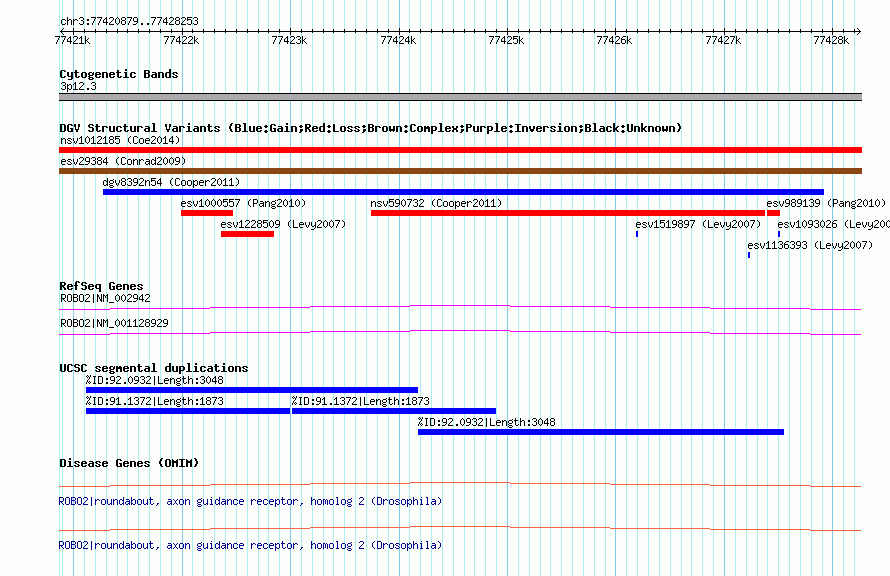This screenshot has height=576, width=890.
Task: Click the esv1093026 blue marker
Action: (x=779, y=234)
